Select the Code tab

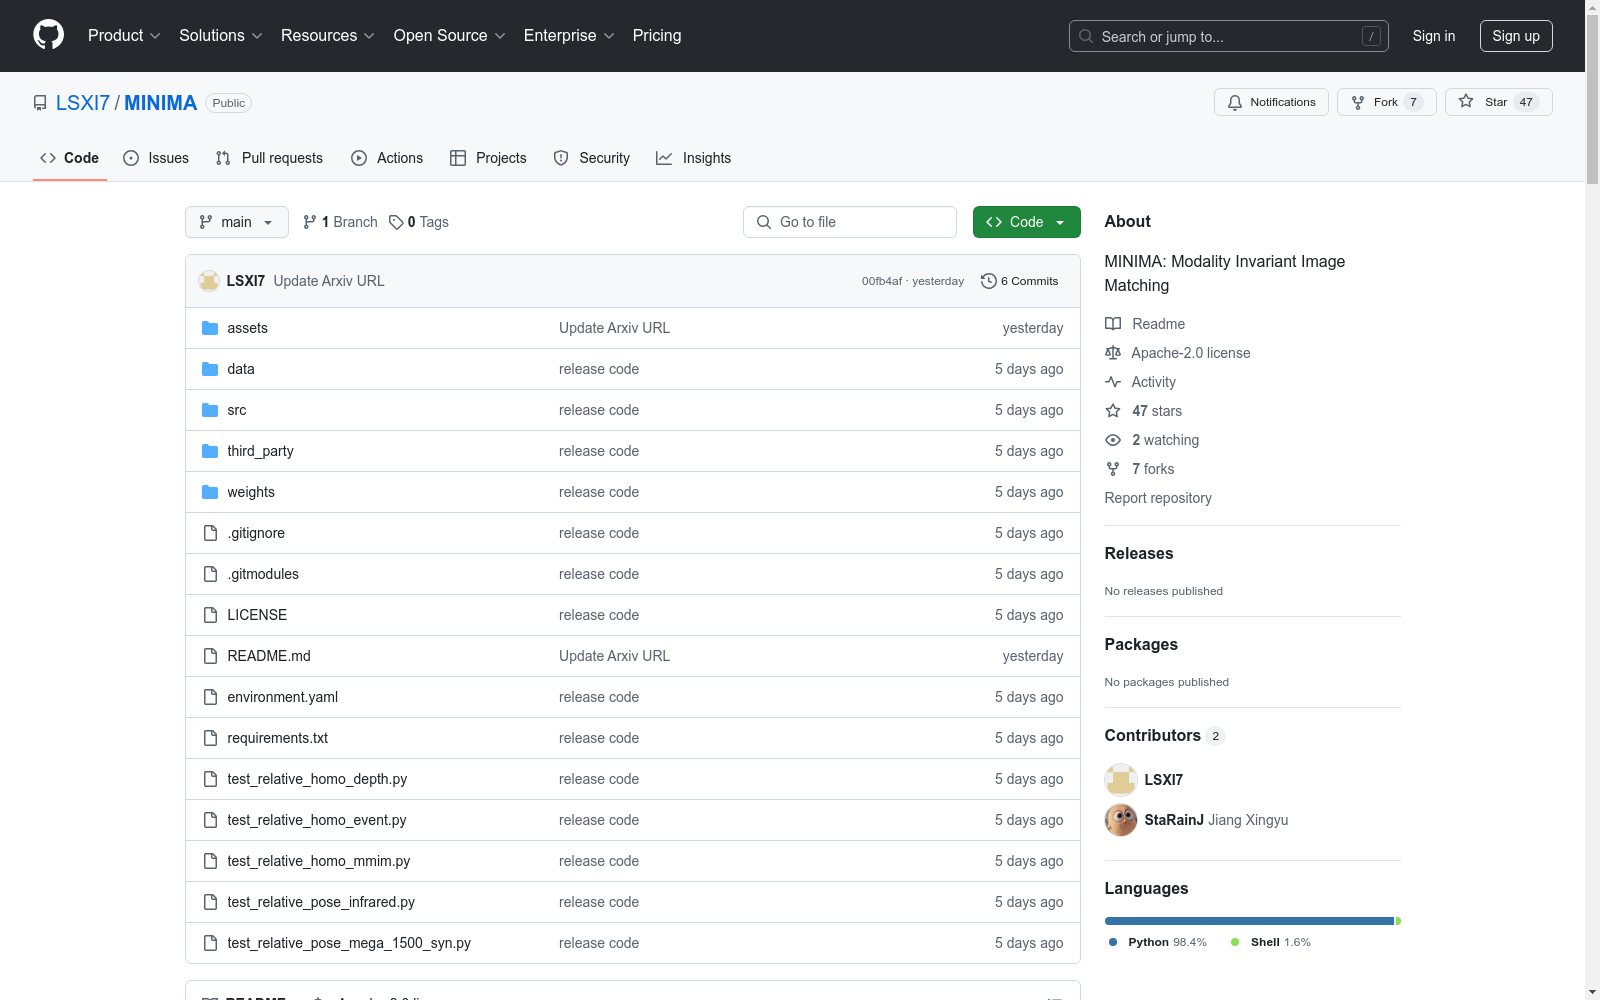(70, 158)
